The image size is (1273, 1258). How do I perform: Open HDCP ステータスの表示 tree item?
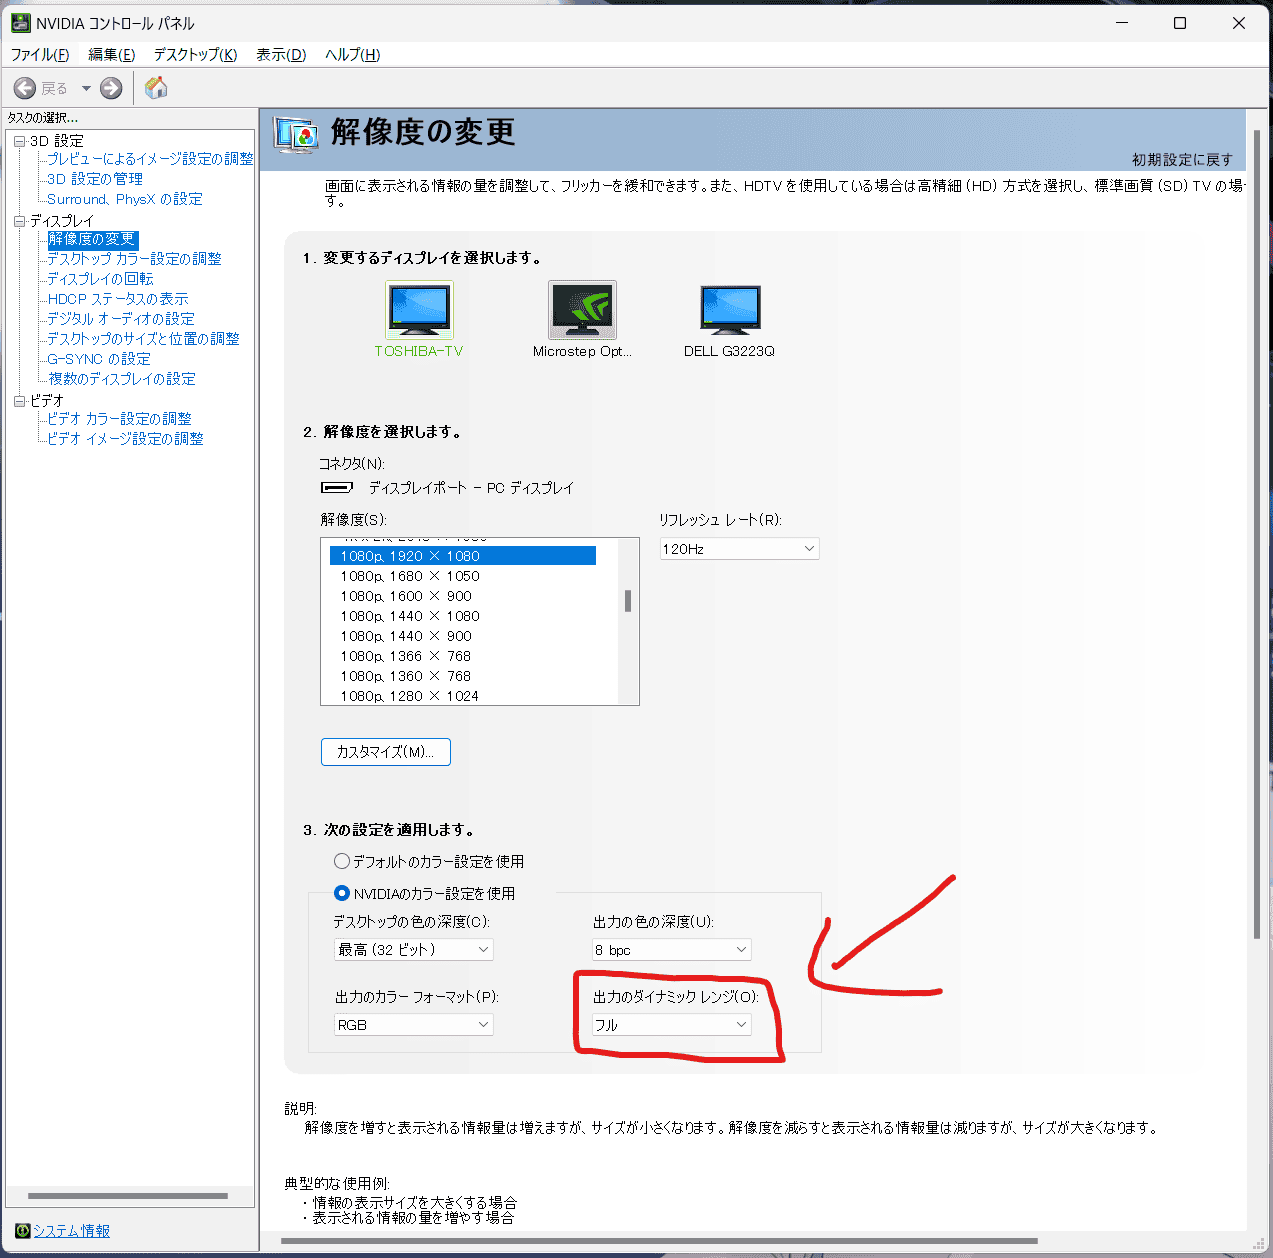[118, 299]
